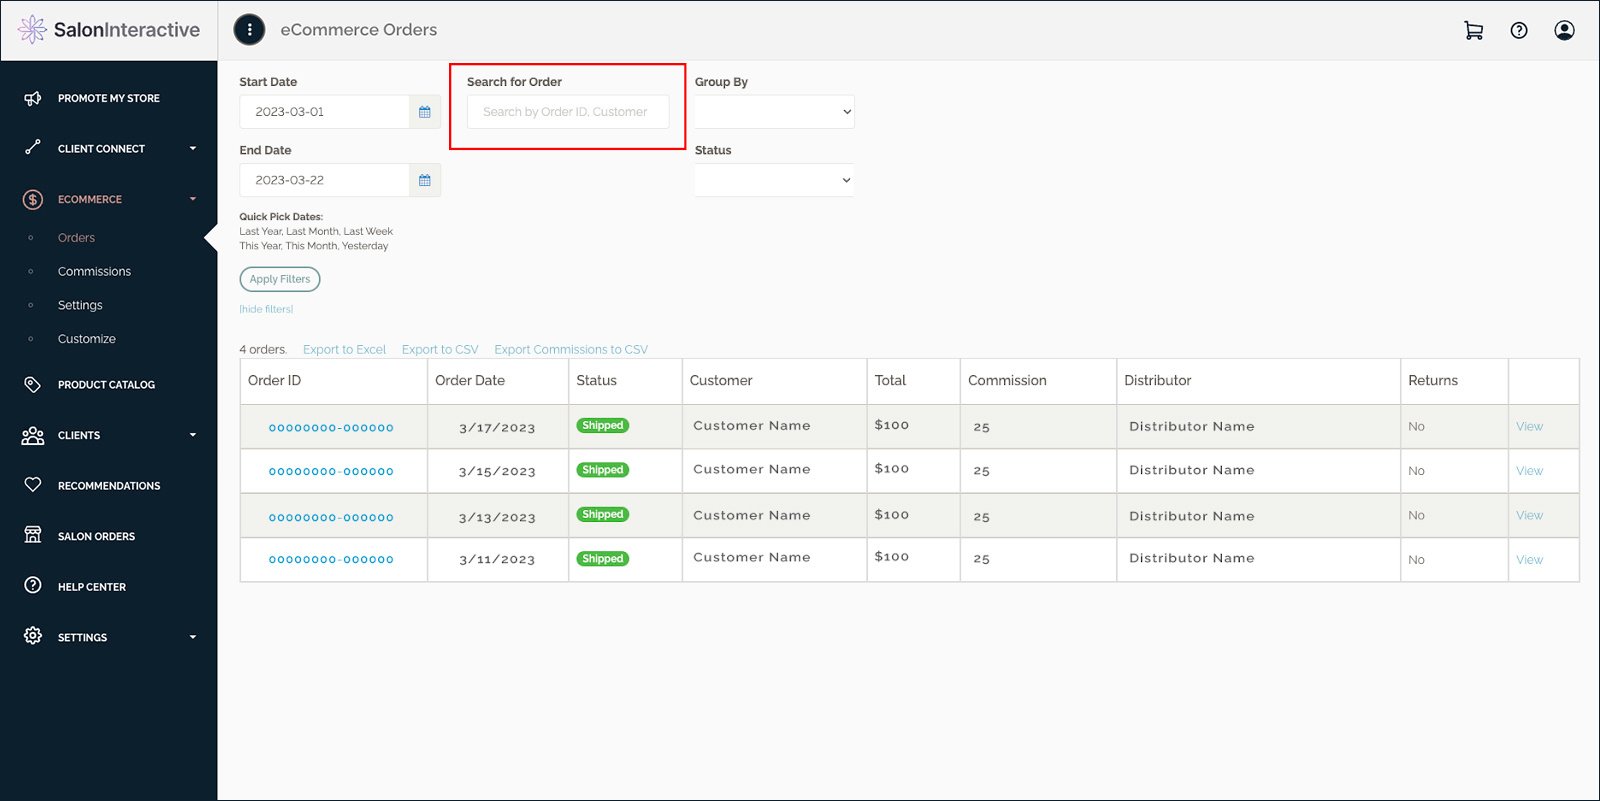Open the Start Date calendar picker

click(425, 112)
